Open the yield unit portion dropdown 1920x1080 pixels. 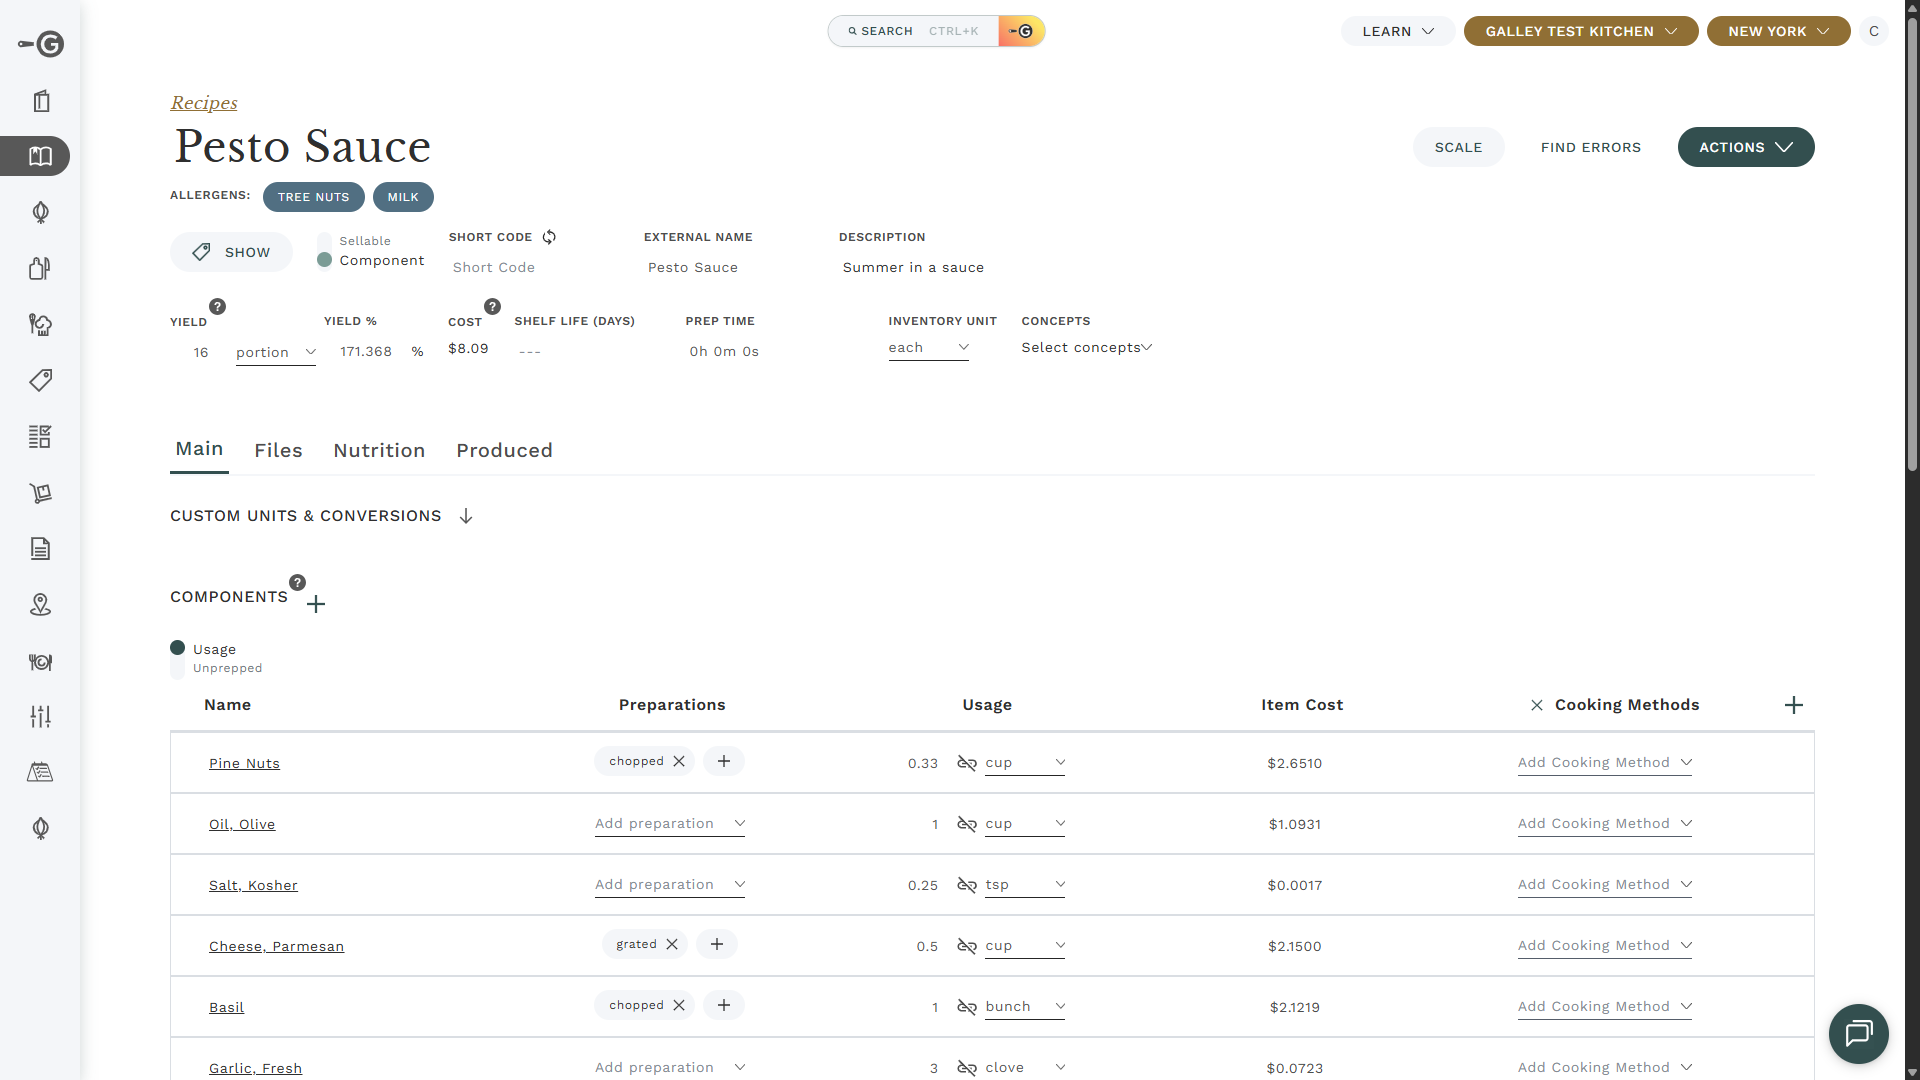tap(275, 352)
